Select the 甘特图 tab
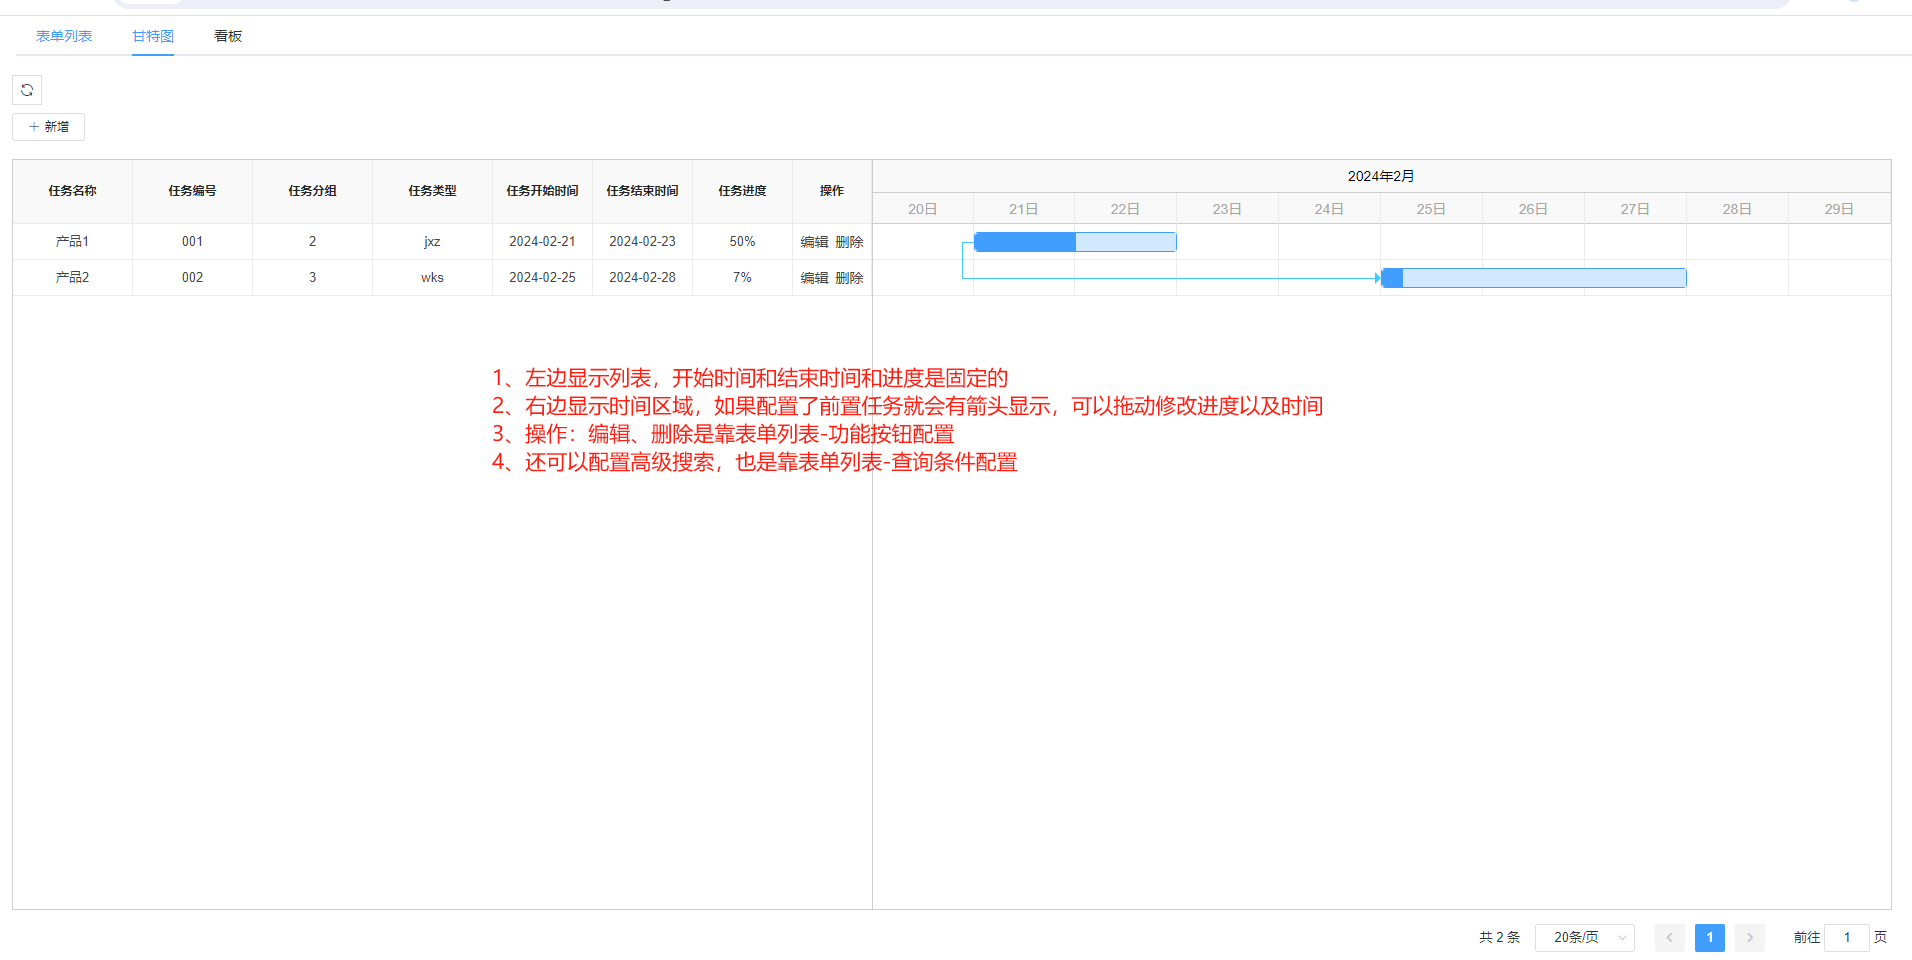1912x960 pixels. (153, 36)
